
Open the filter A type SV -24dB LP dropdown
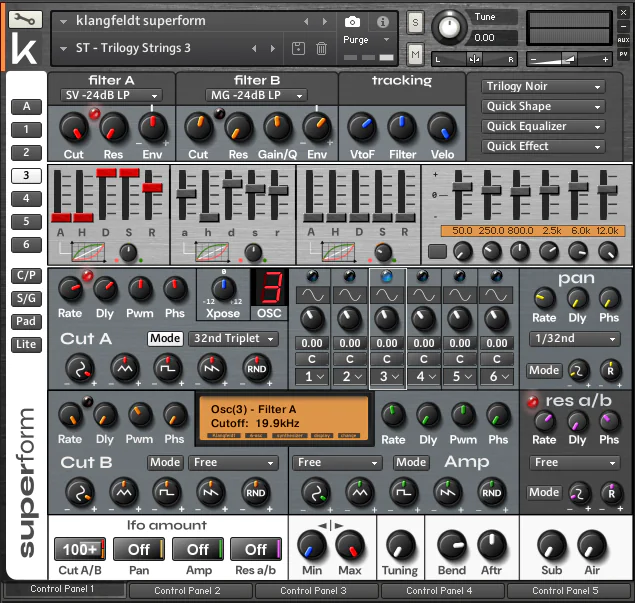point(110,95)
